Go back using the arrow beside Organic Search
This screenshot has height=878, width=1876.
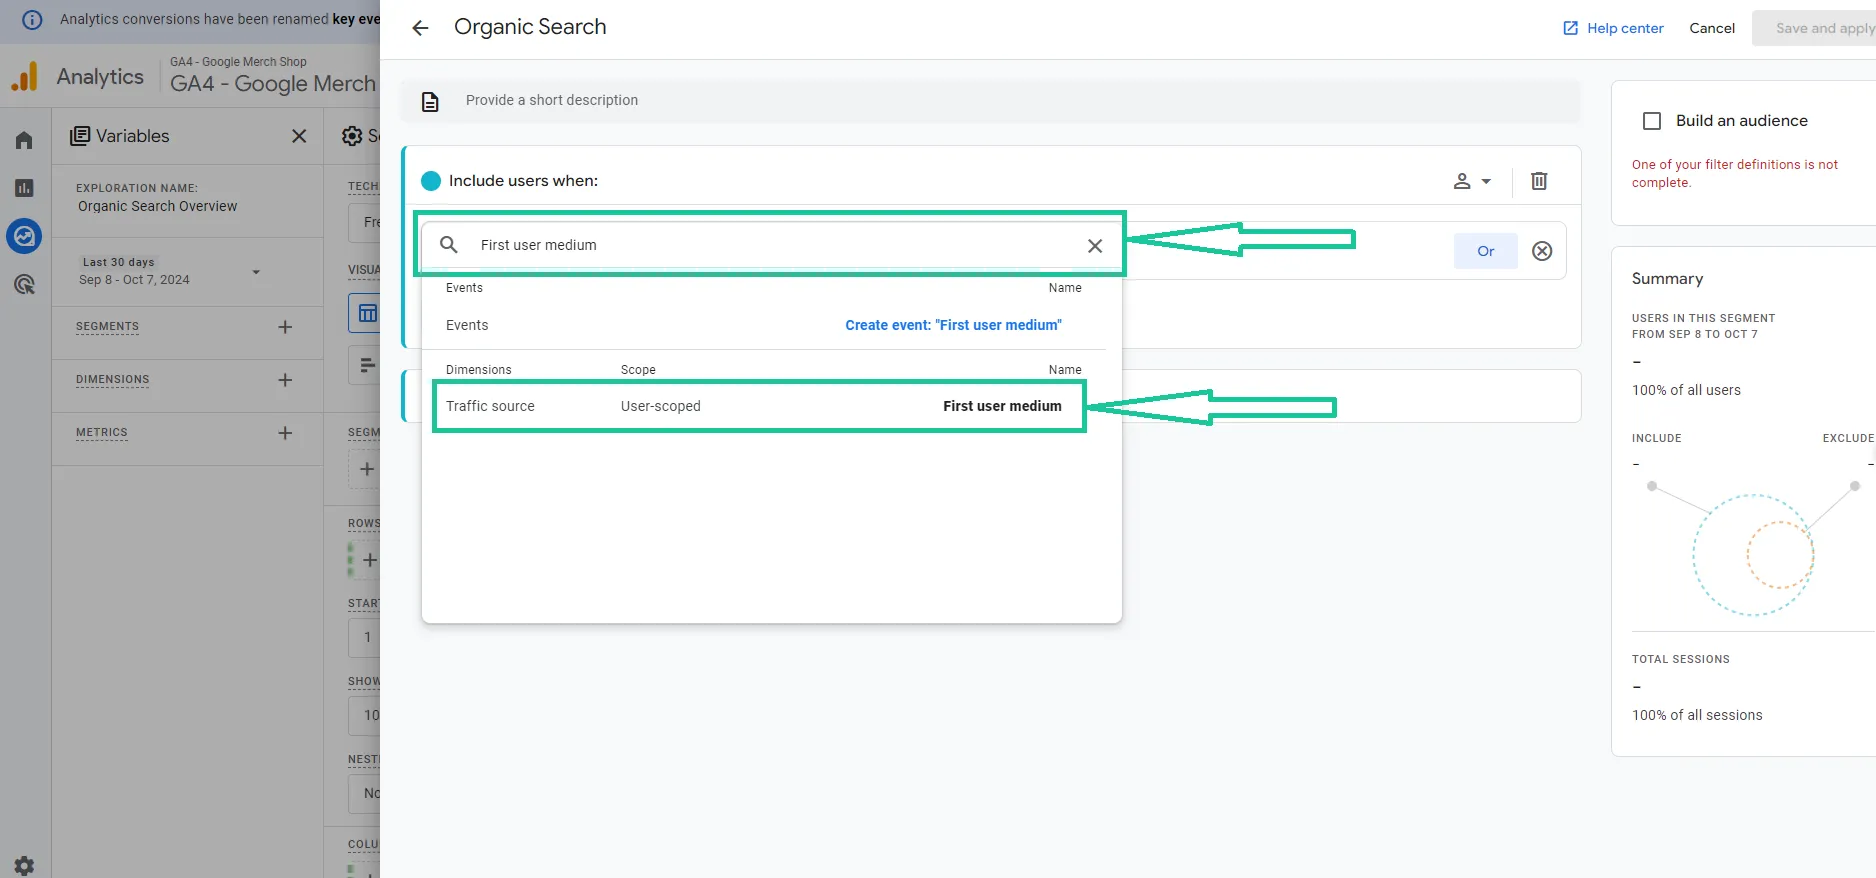(420, 28)
